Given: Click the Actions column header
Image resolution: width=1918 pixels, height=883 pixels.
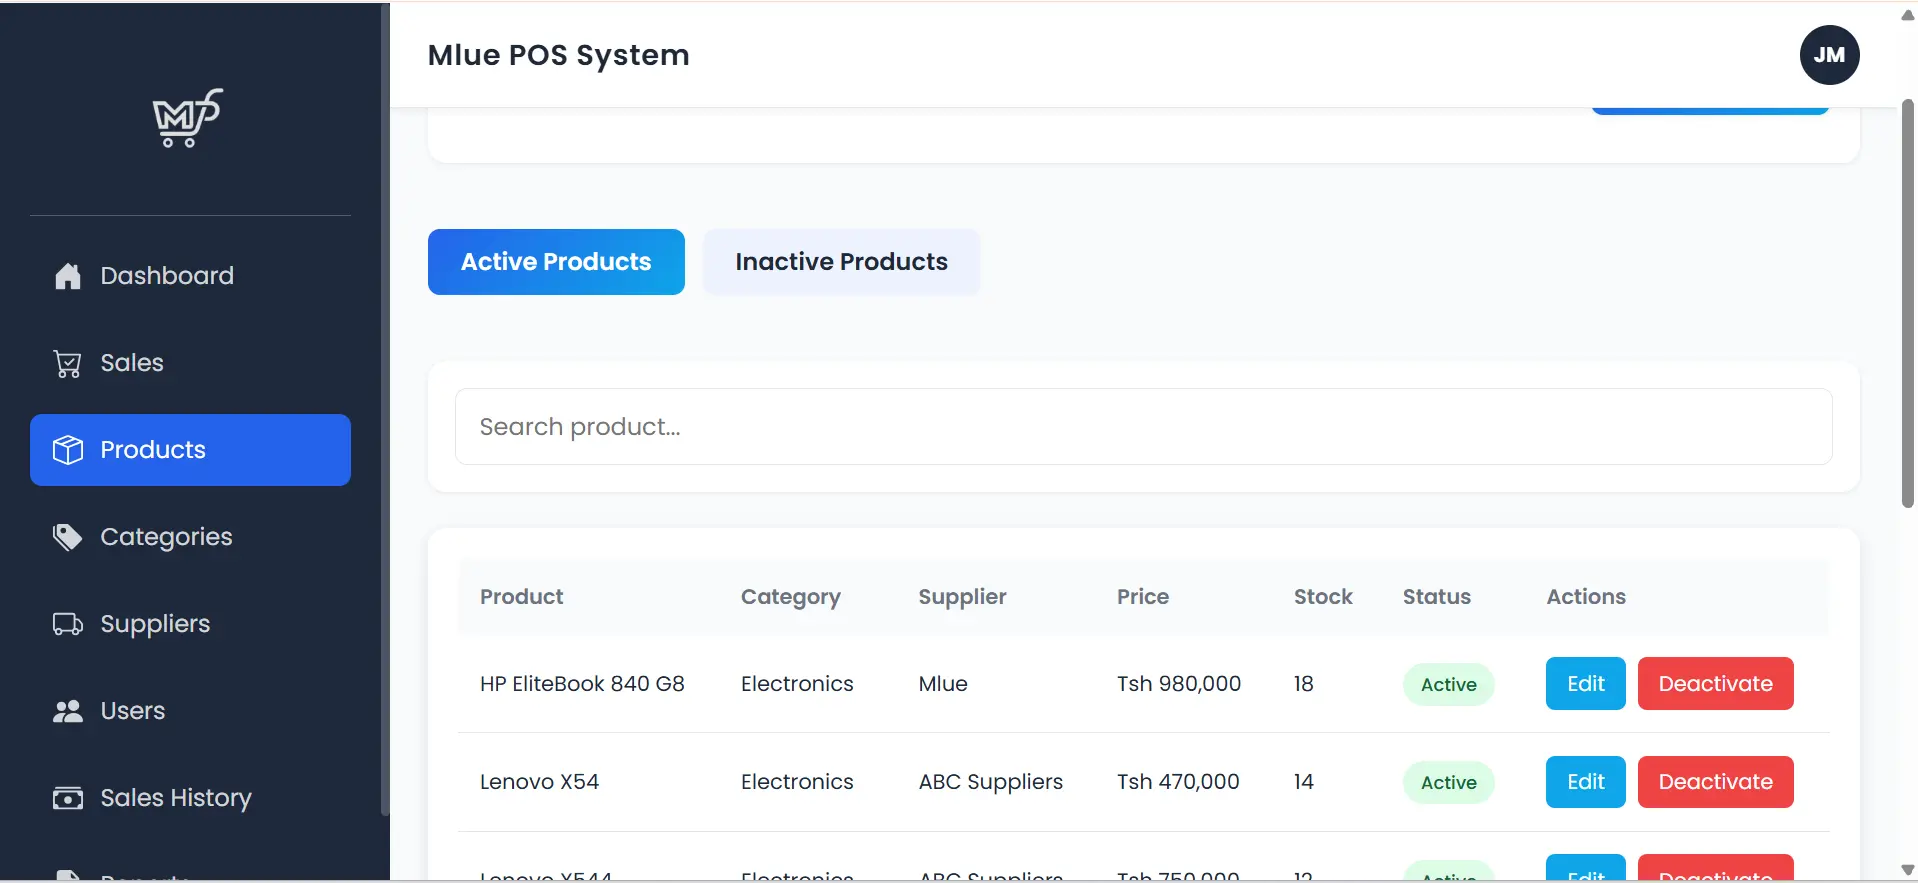Looking at the screenshot, I should coord(1586,597).
